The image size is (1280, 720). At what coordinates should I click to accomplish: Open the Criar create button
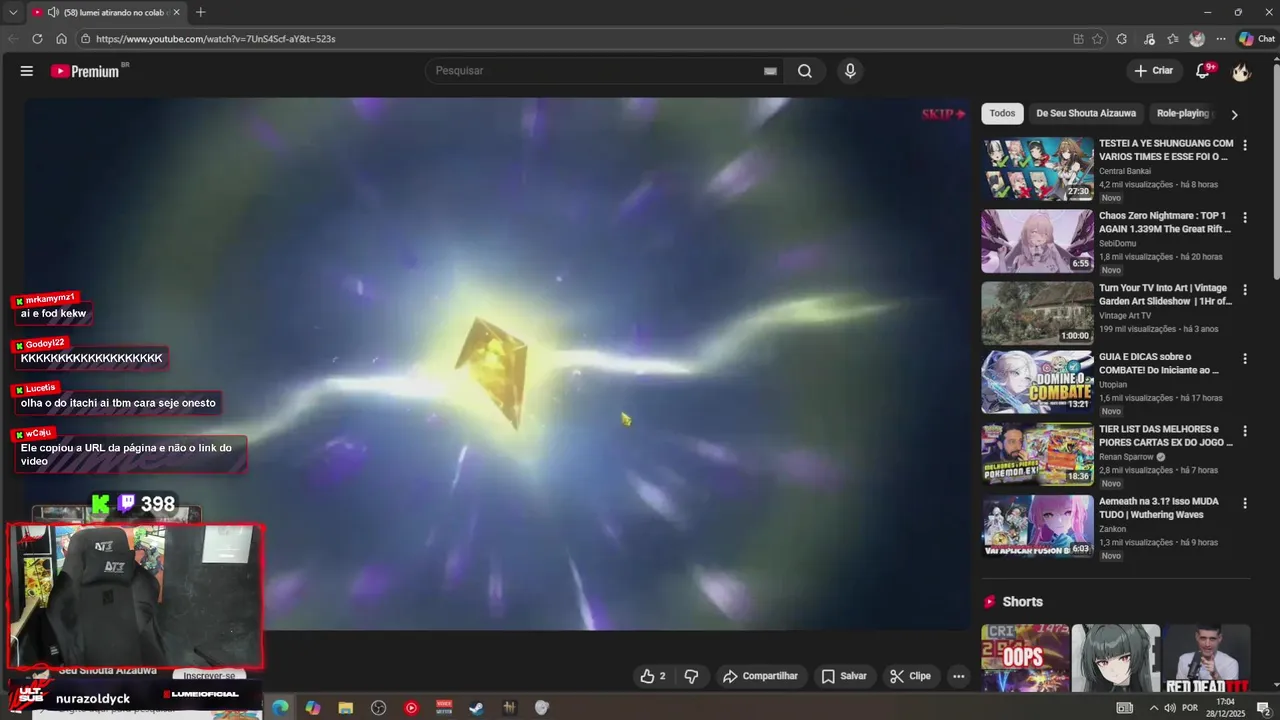tap(1153, 71)
